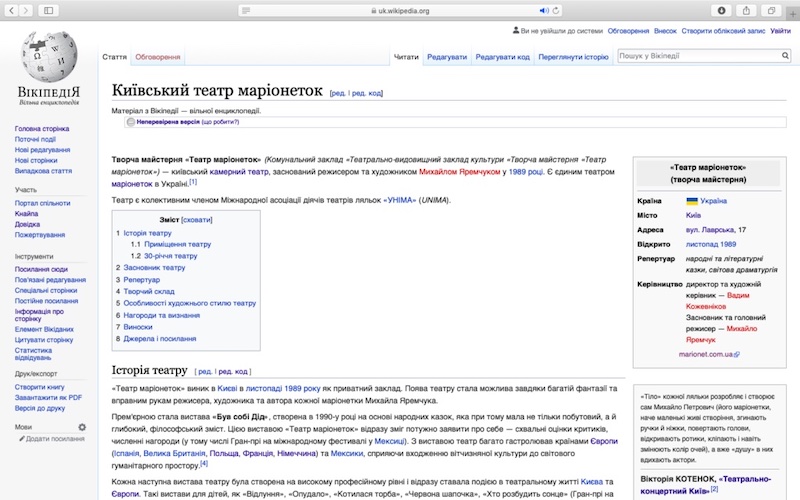Open Нові редагування in sidebar
This screenshot has height=500, width=800.
(x=42, y=150)
